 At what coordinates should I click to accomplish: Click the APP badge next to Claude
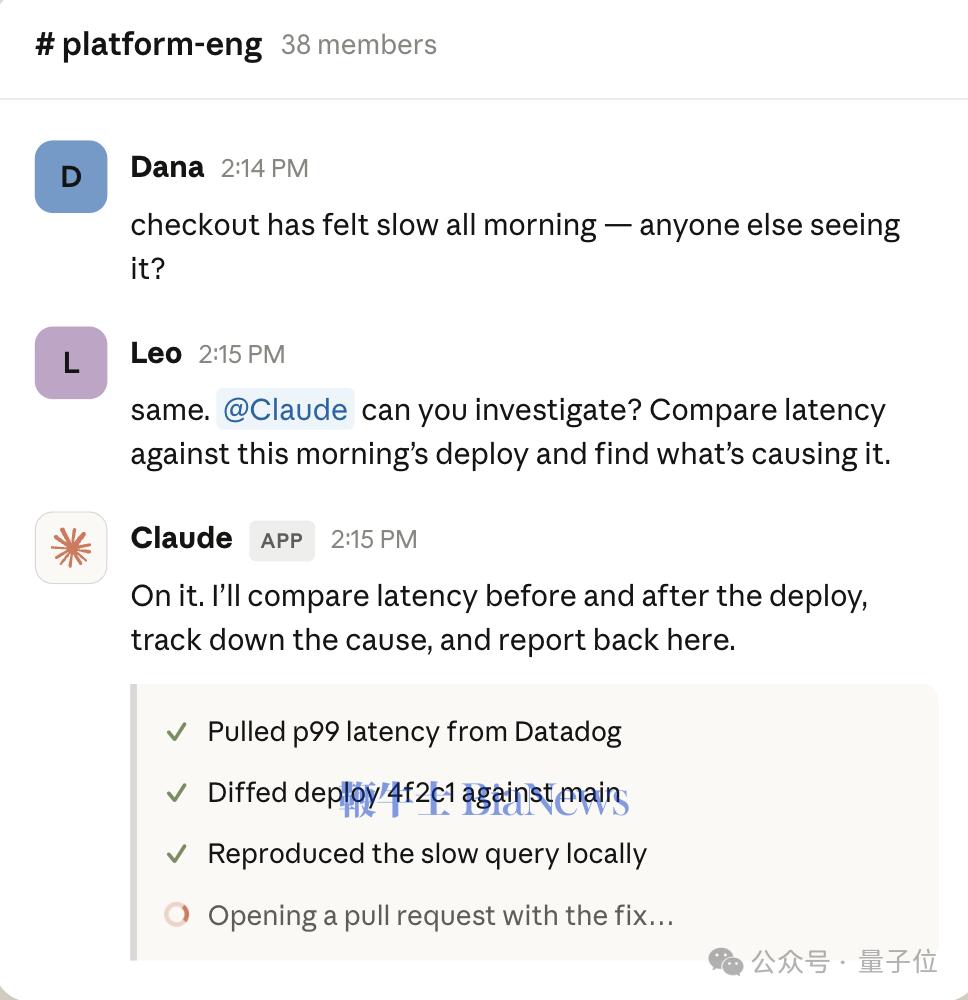(282, 541)
